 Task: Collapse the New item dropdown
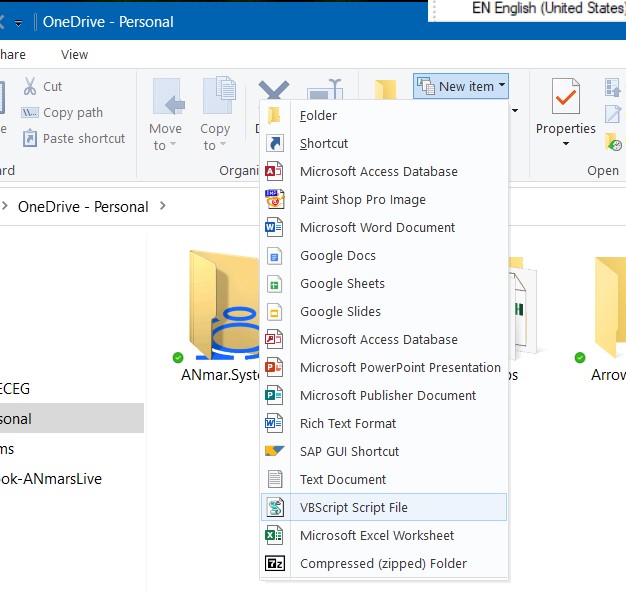coord(461,86)
